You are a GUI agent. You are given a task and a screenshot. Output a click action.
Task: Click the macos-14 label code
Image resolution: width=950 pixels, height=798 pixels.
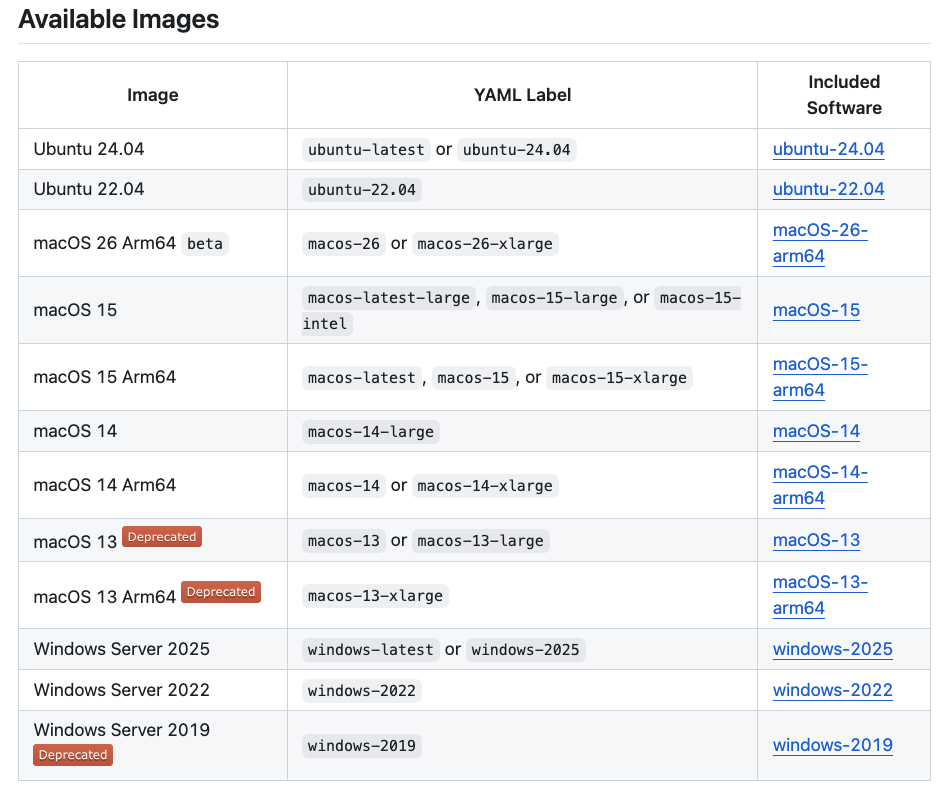coord(344,486)
